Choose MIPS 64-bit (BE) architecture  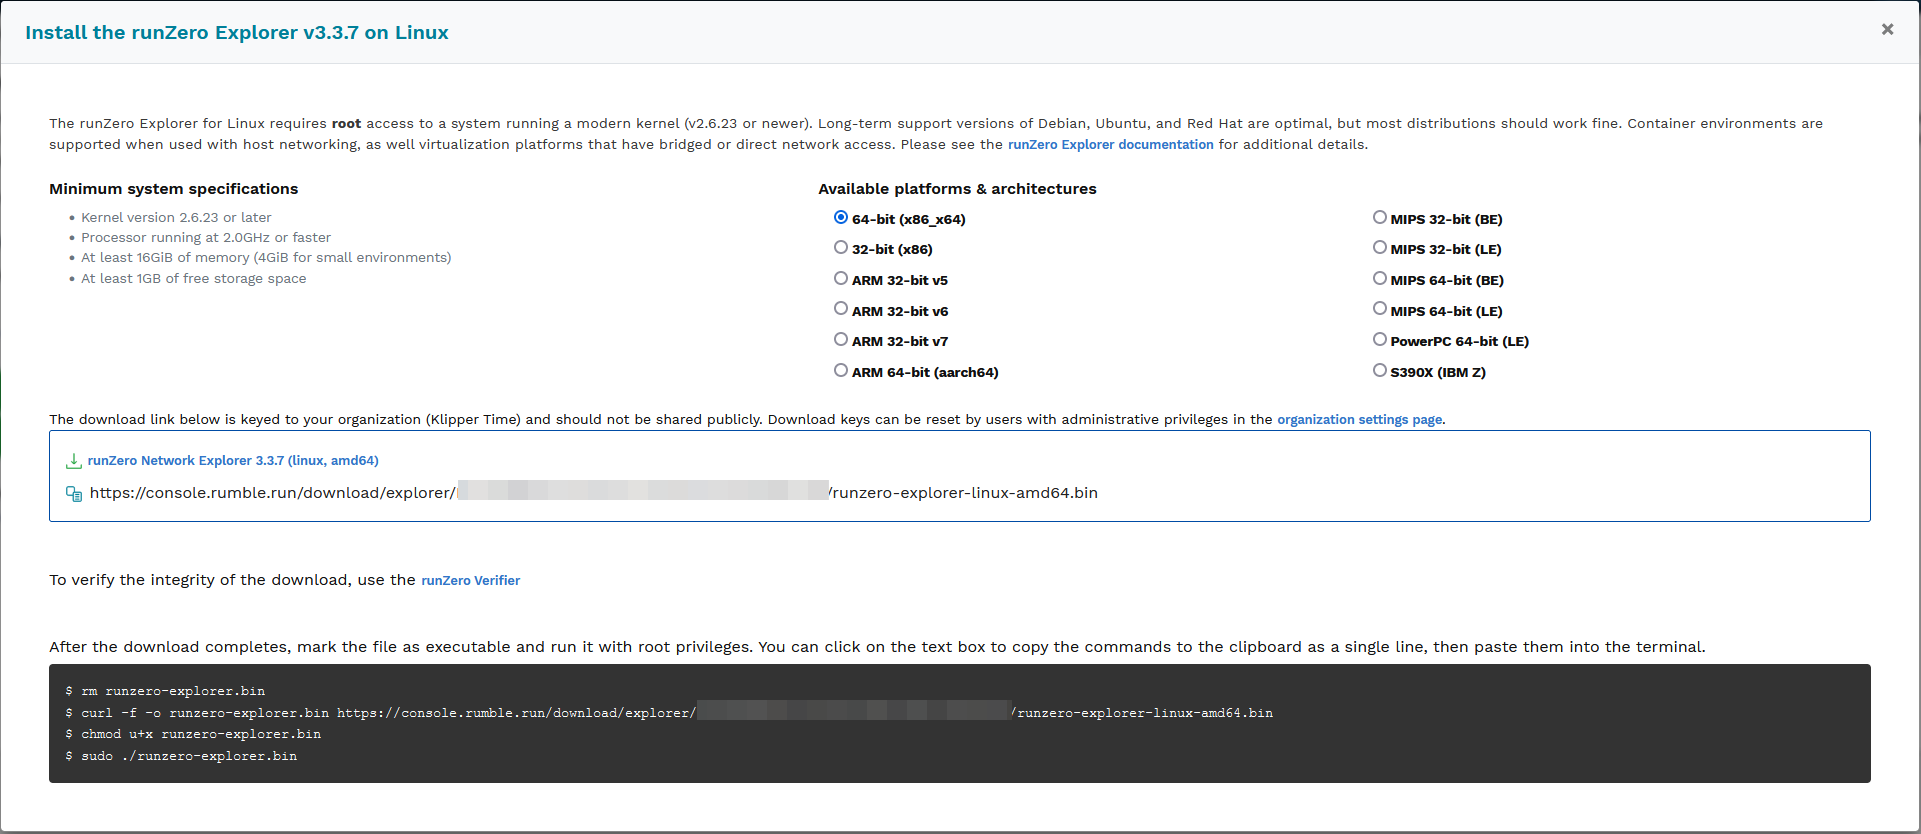1380,278
